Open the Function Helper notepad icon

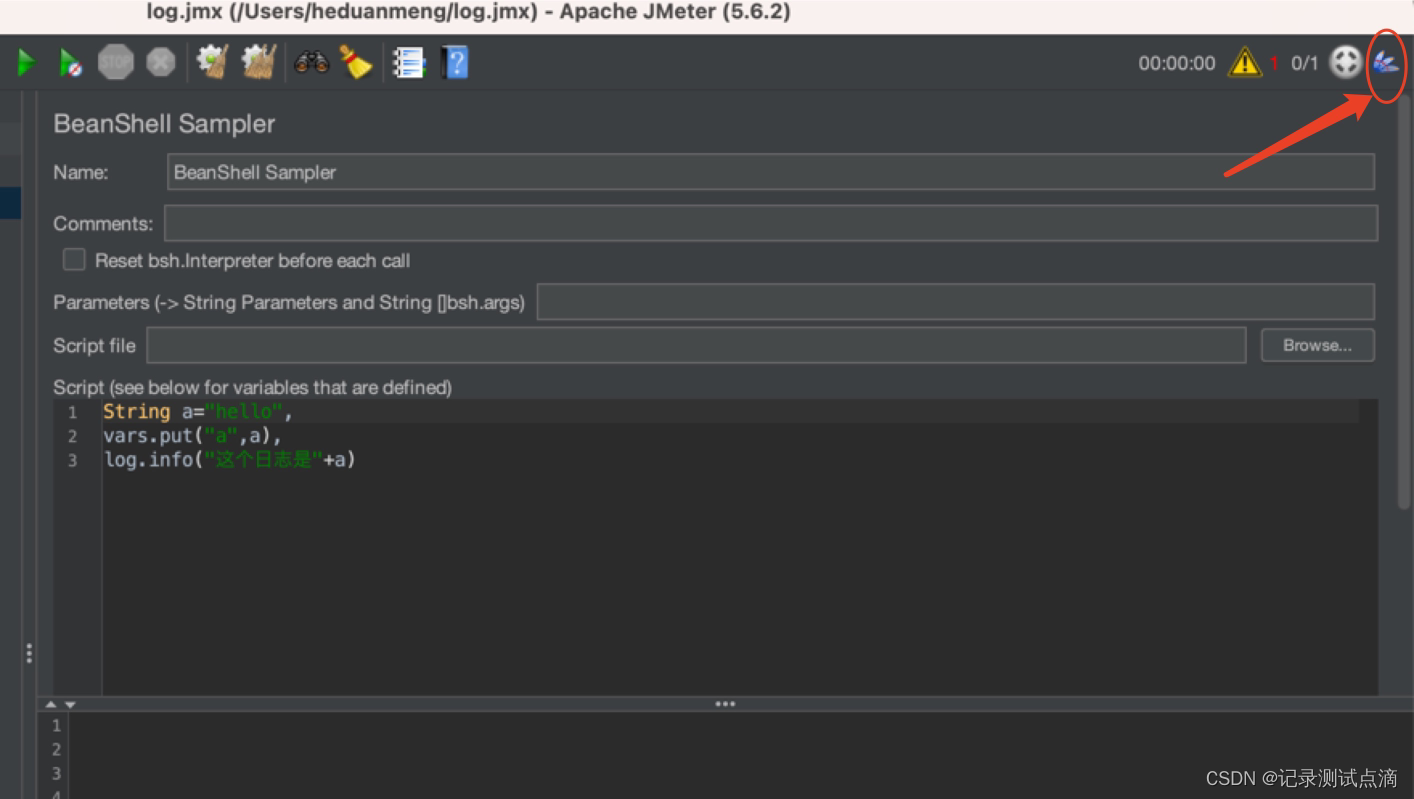408,63
